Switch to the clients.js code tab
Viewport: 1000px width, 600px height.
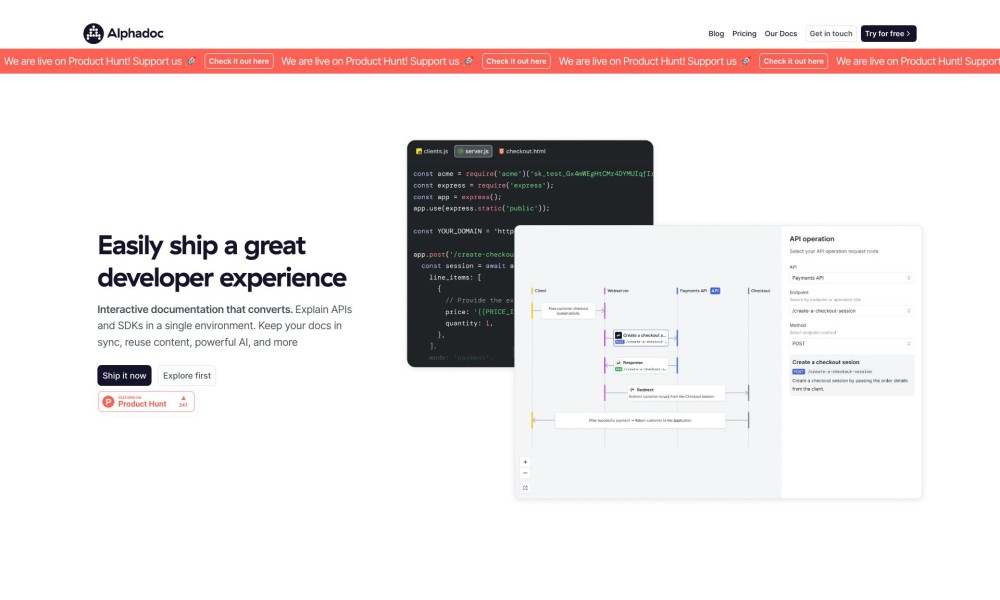[432, 151]
